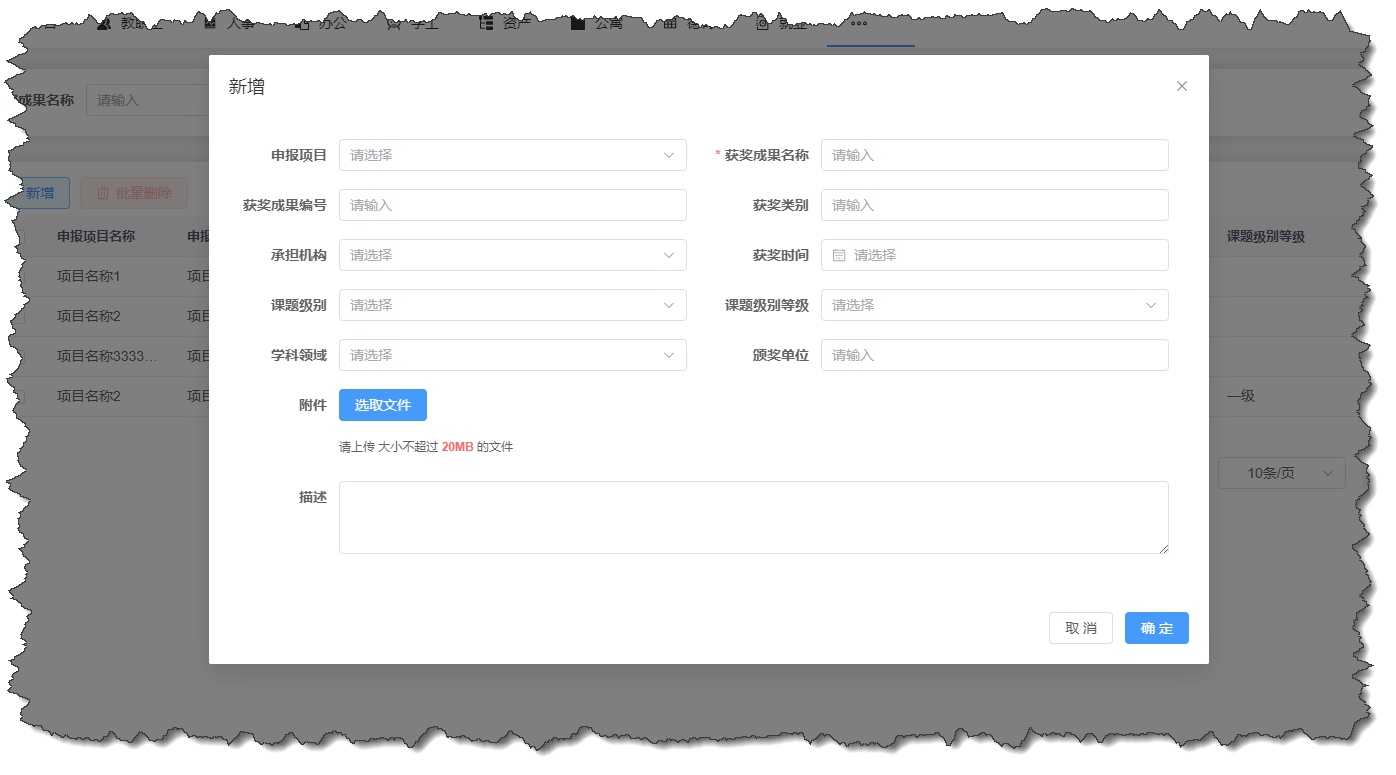Open the 申报项目 dropdown
The height and width of the screenshot is (775, 1396).
click(512, 155)
